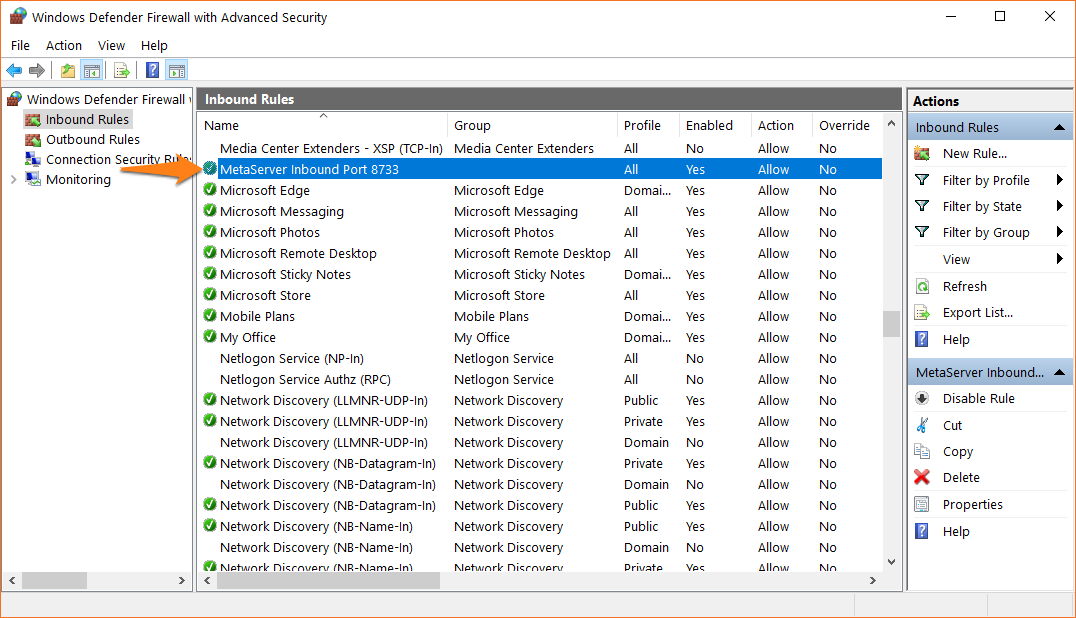Sort rules by the Enabled column header
1076x618 pixels.
715,126
